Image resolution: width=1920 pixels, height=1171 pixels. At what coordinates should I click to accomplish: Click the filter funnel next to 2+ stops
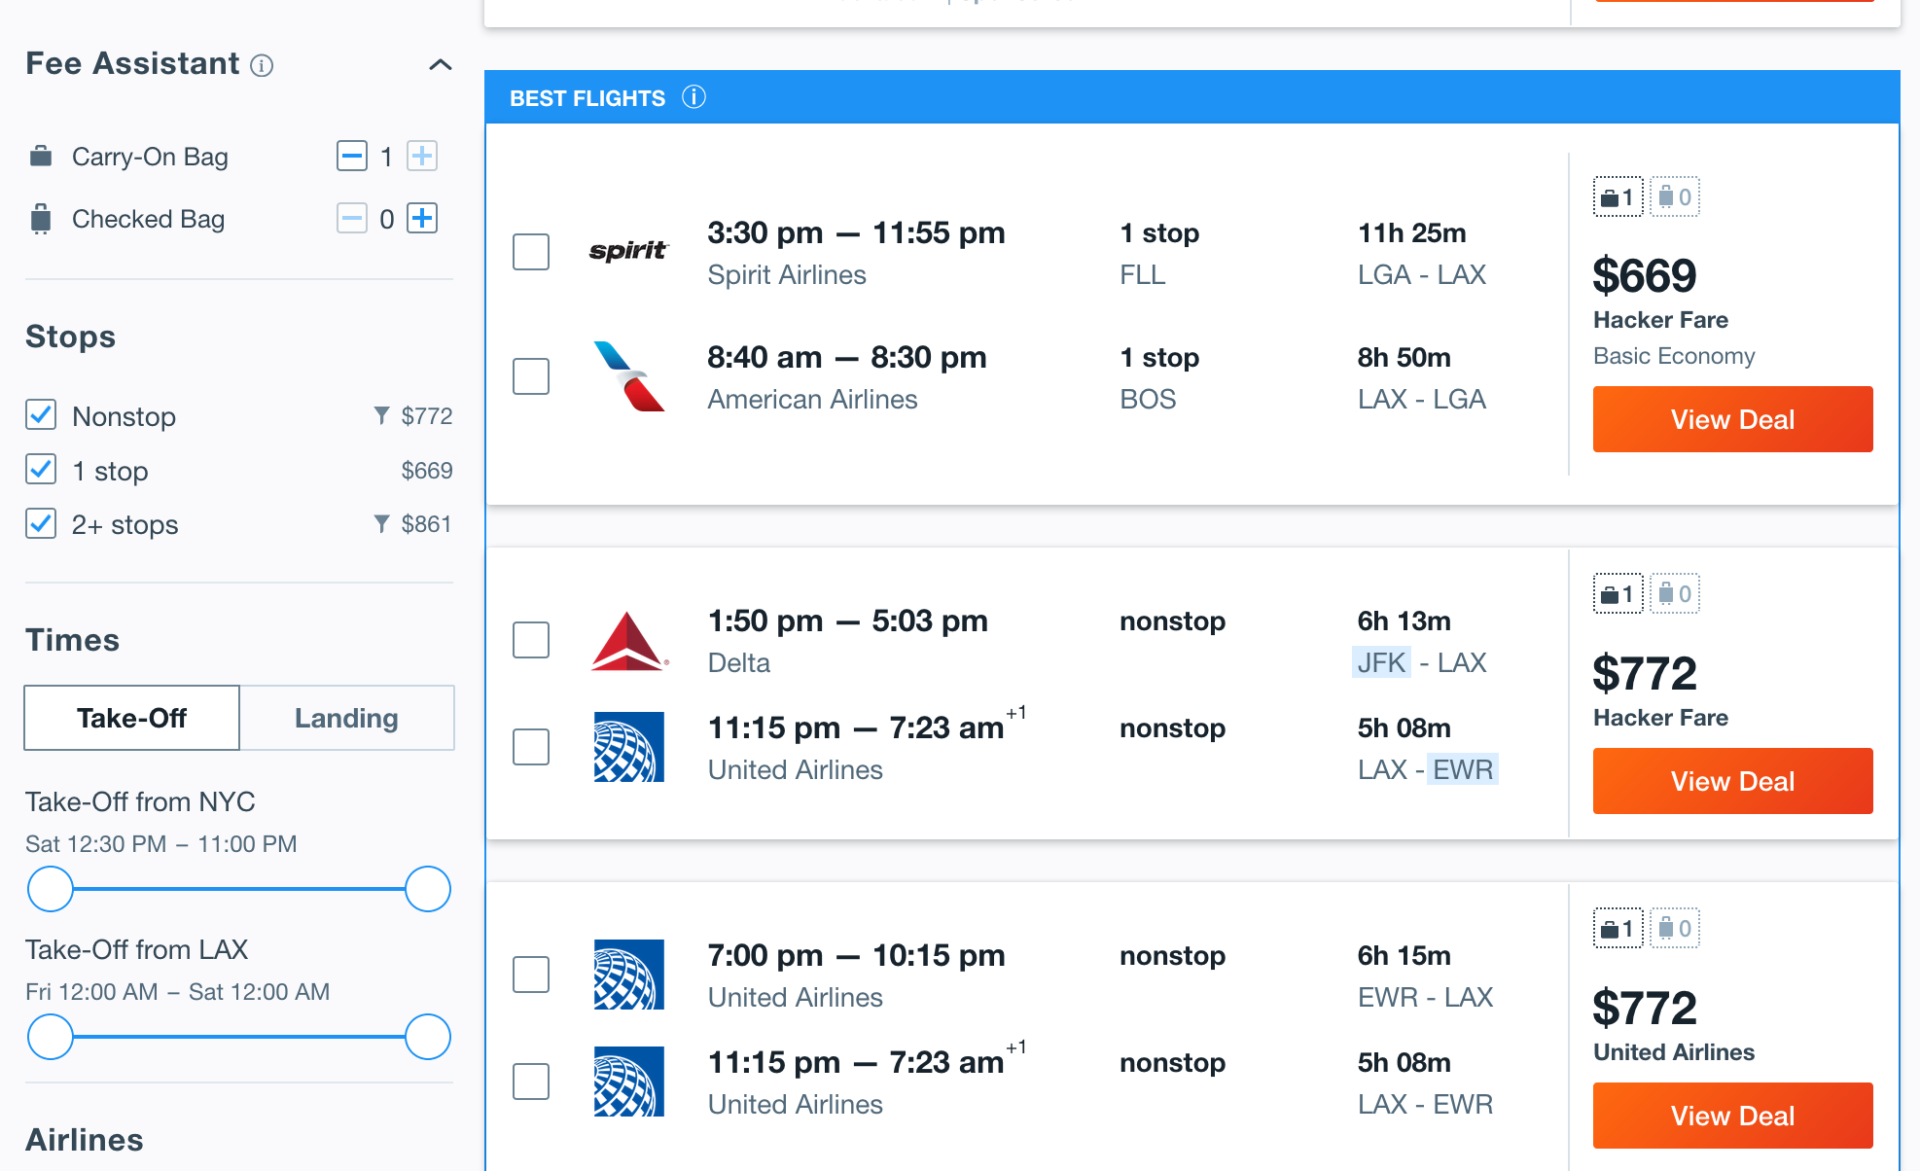pyautogui.click(x=381, y=523)
